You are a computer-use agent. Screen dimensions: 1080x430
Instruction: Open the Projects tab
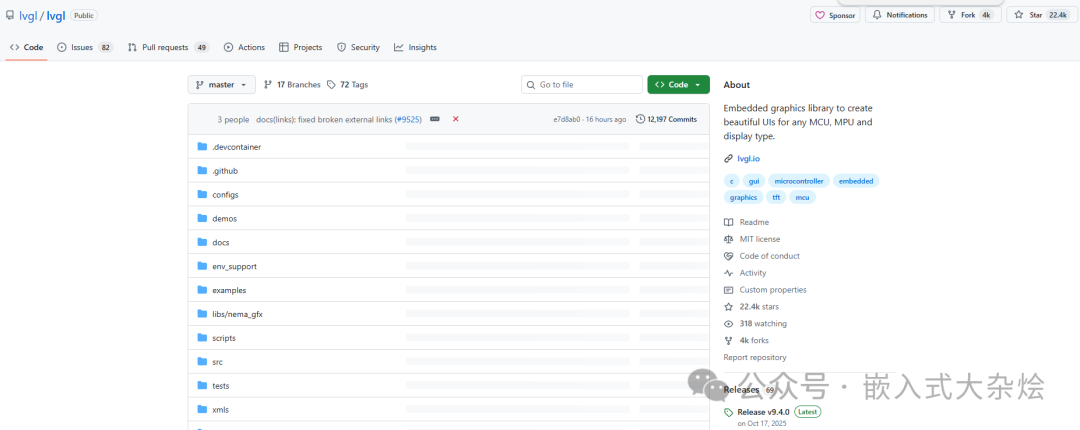tap(301, 48)
